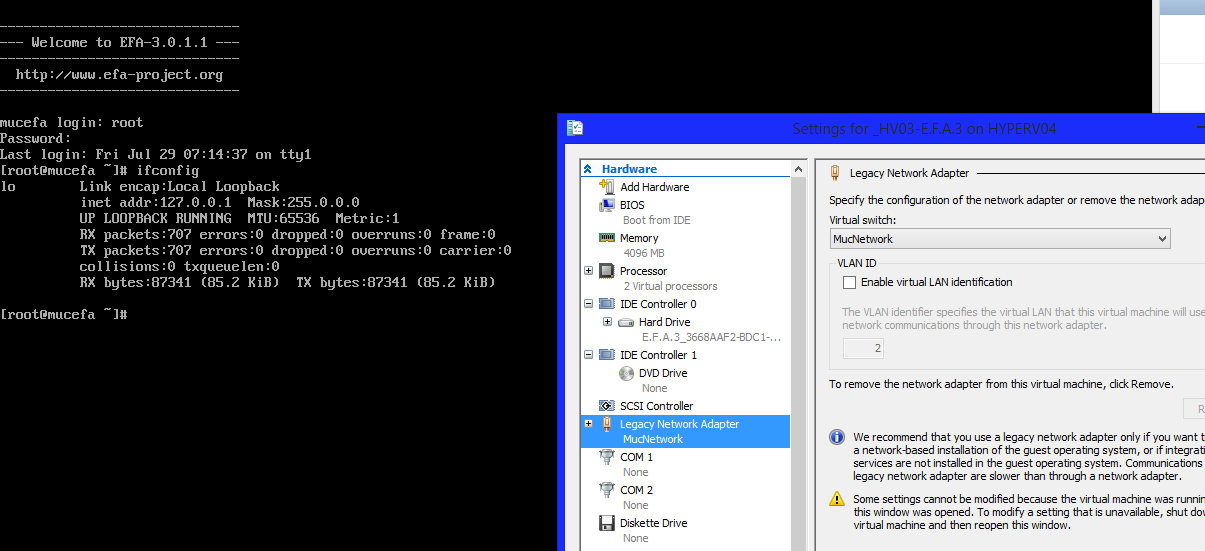1205x551 pixels.
Task: Click the last root@mucefa prompt line
Action: [x=64, y=314]
